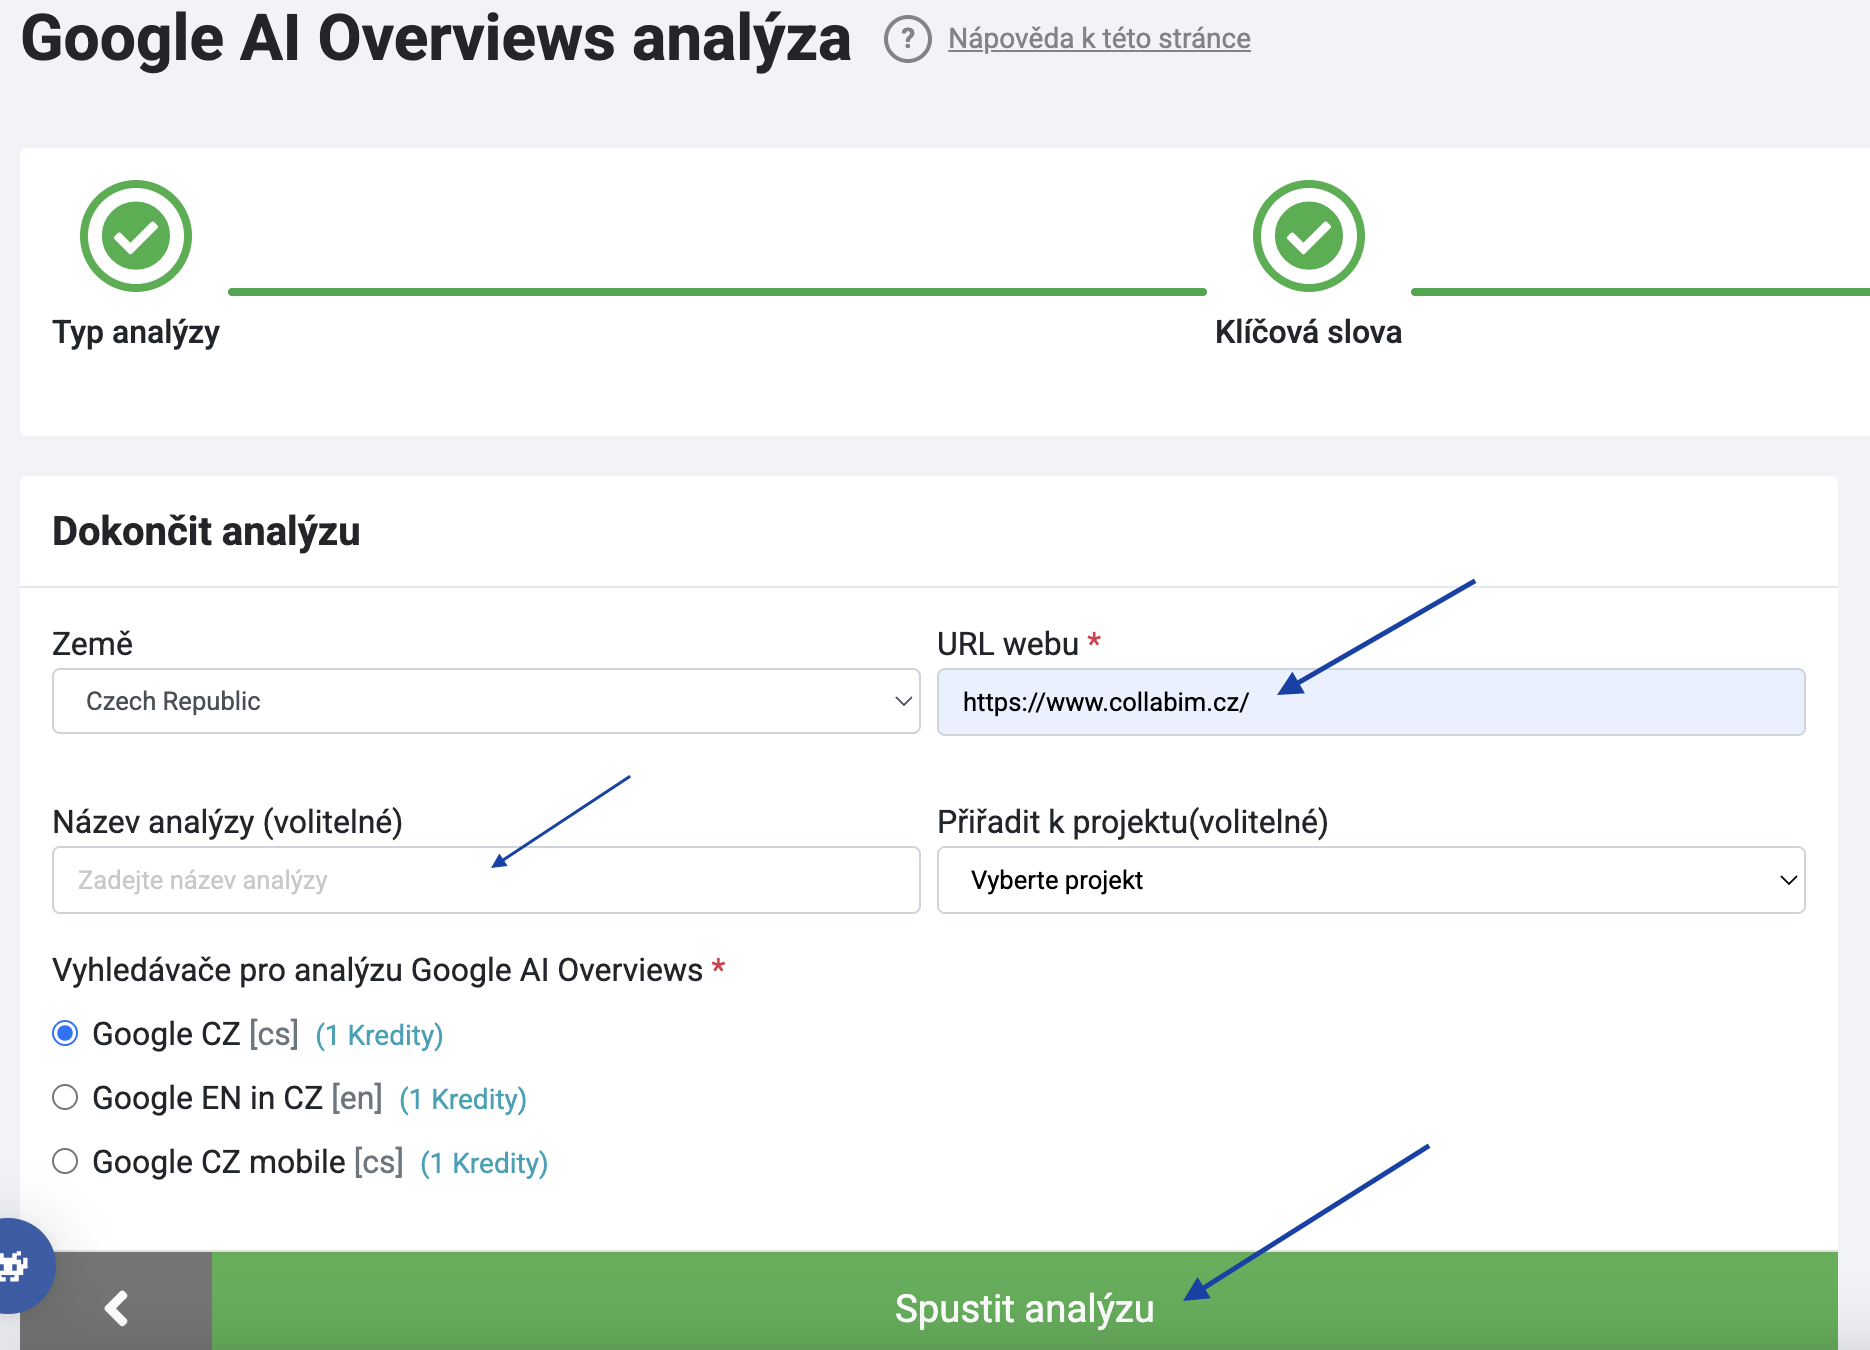Open the Nápověda k této stránce link
The width and height of the screenshot is (1870, 1350).
pos(1098,39)
